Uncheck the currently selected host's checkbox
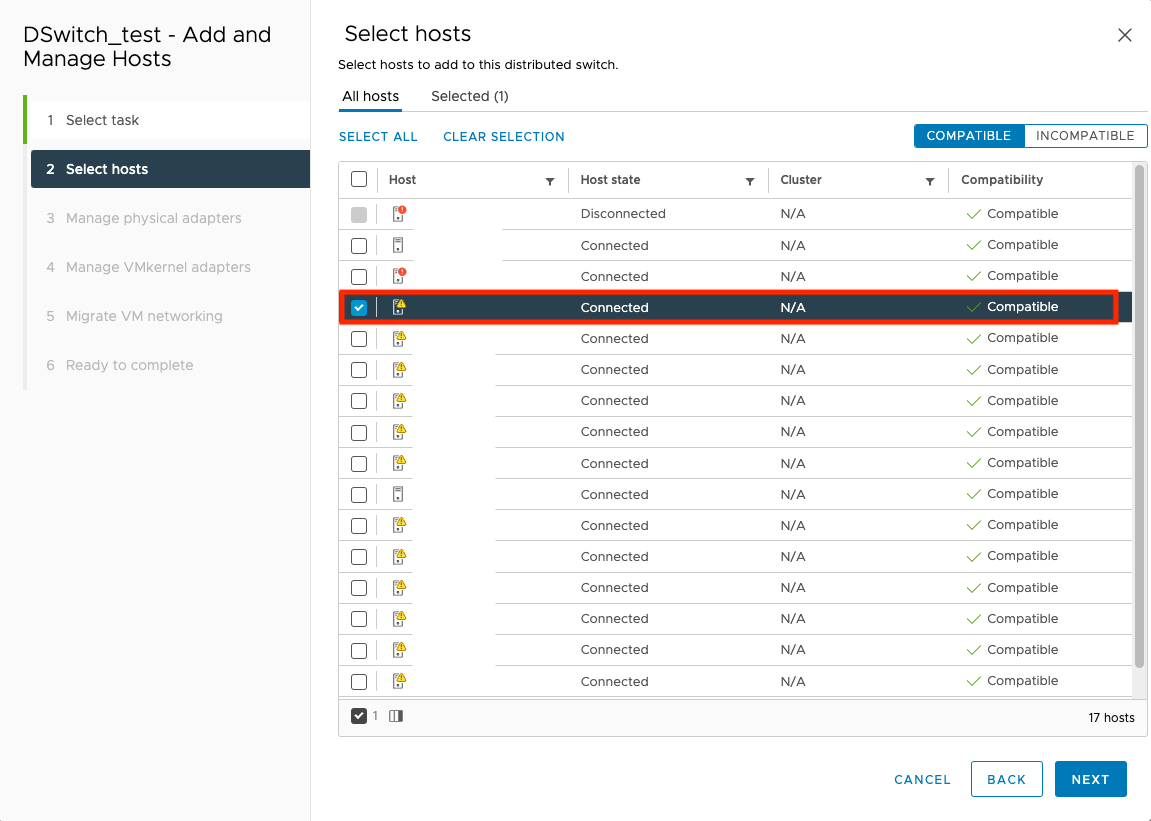This screenshot has height=821, width=1151. tap(359, 307)
